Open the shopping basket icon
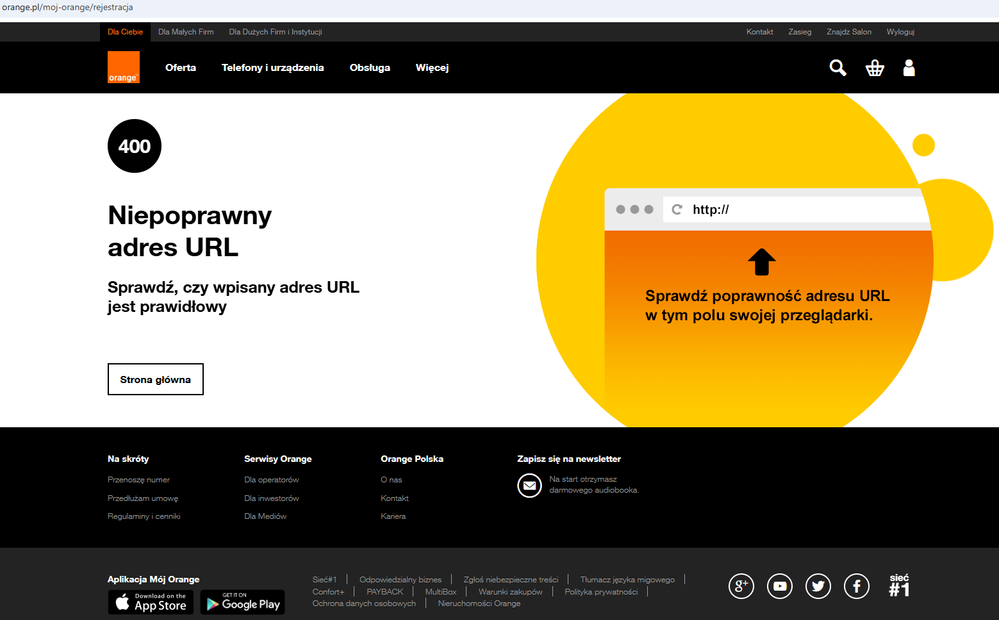Viewport: 999px width, 620px height. [x=875, y=68]
